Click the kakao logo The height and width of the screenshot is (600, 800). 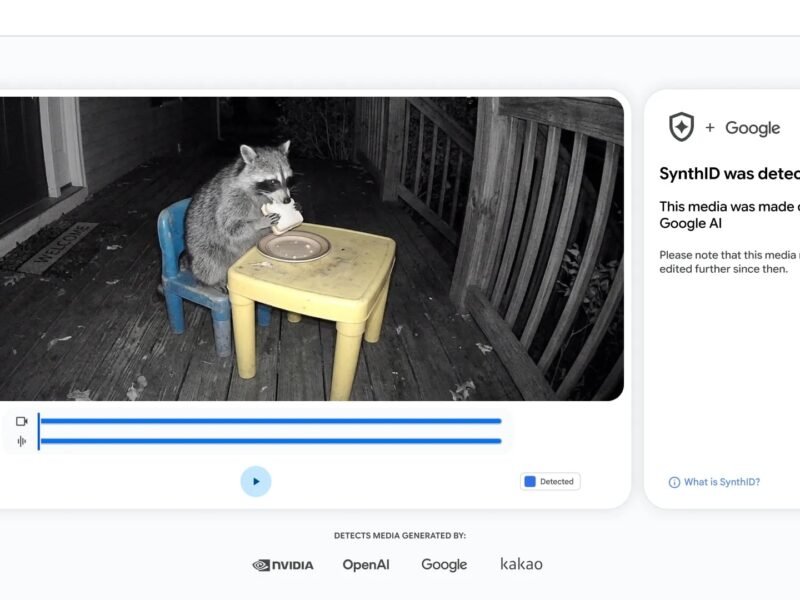pyautogui.click(x=521, y=564)
